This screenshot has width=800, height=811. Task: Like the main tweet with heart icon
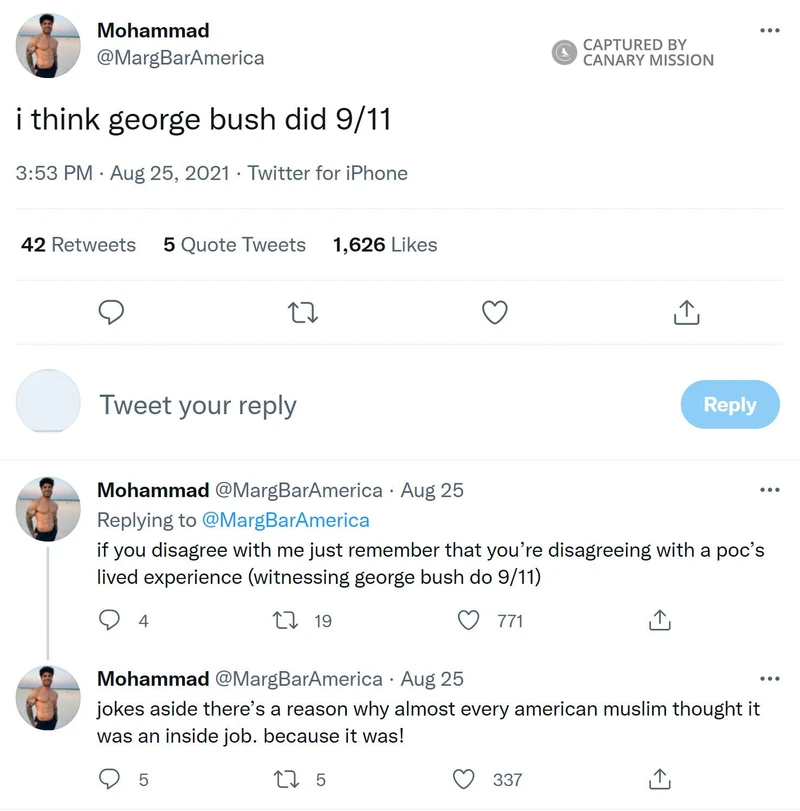coord(494,313)
